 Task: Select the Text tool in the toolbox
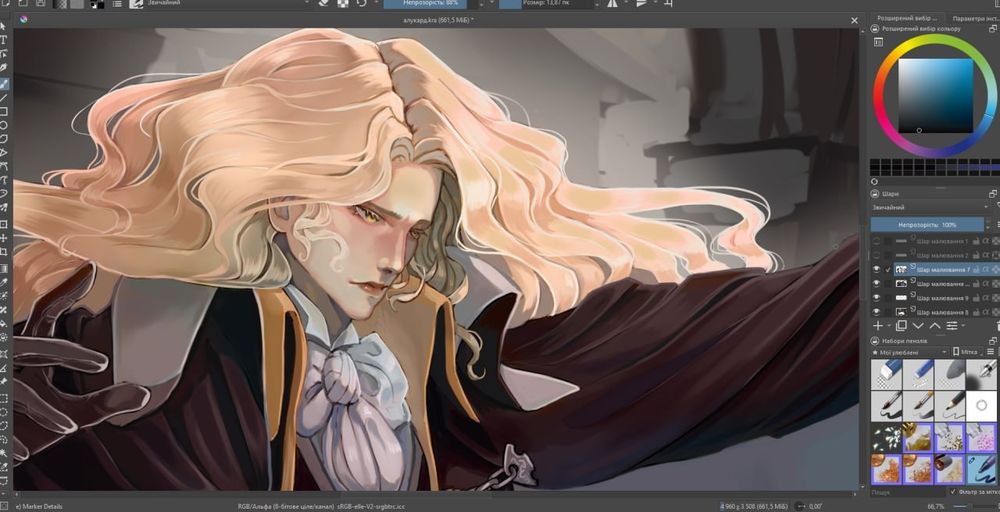point(4,40)
